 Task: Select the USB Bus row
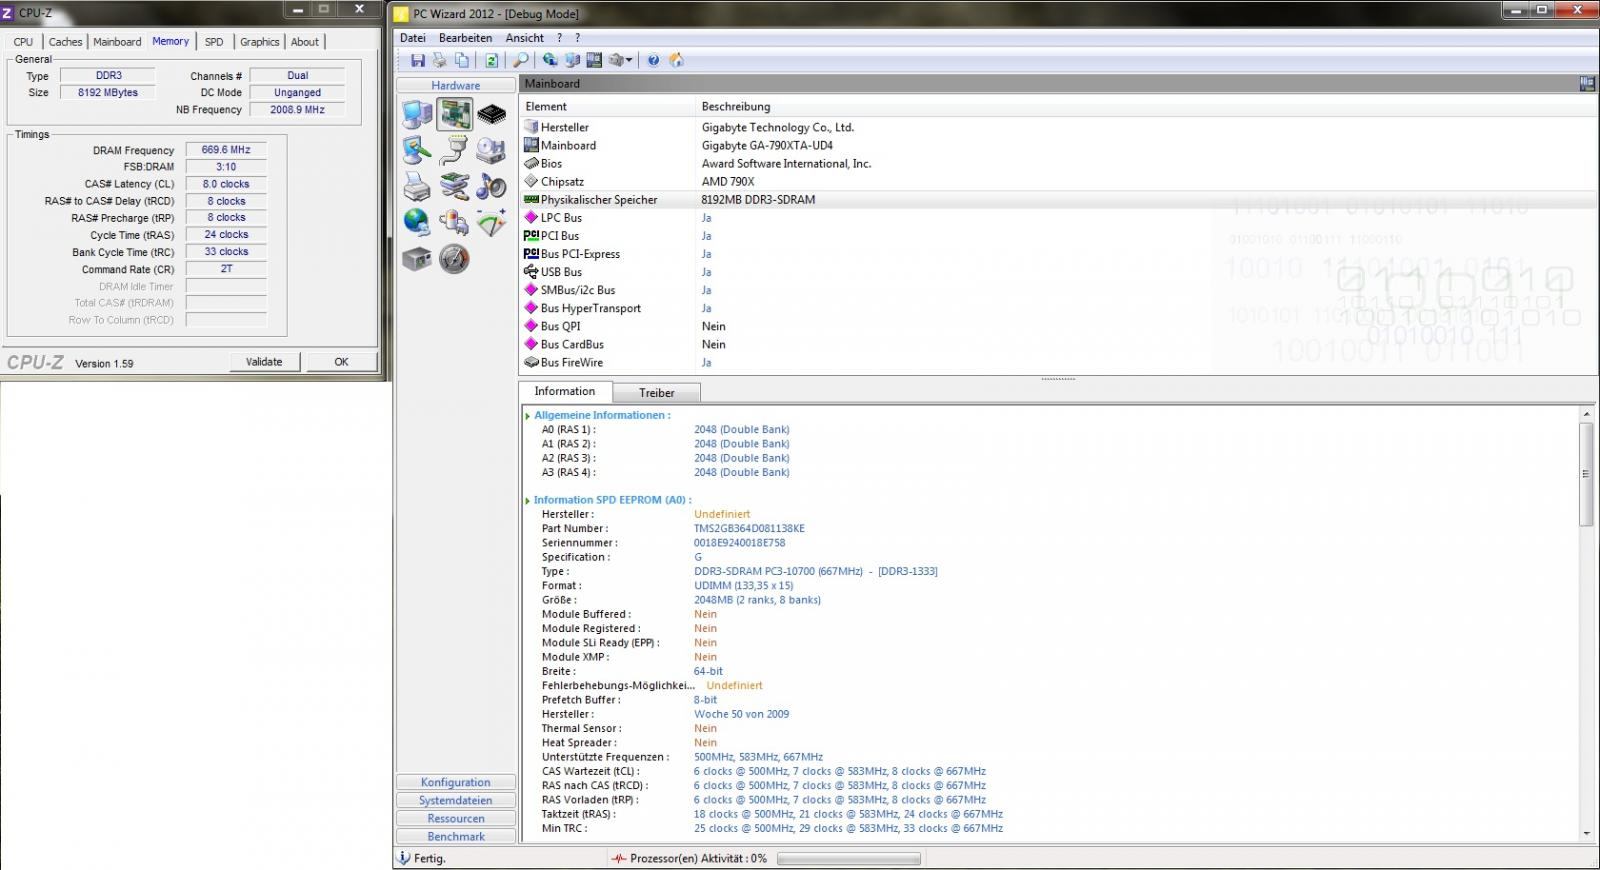[1058, 272]
